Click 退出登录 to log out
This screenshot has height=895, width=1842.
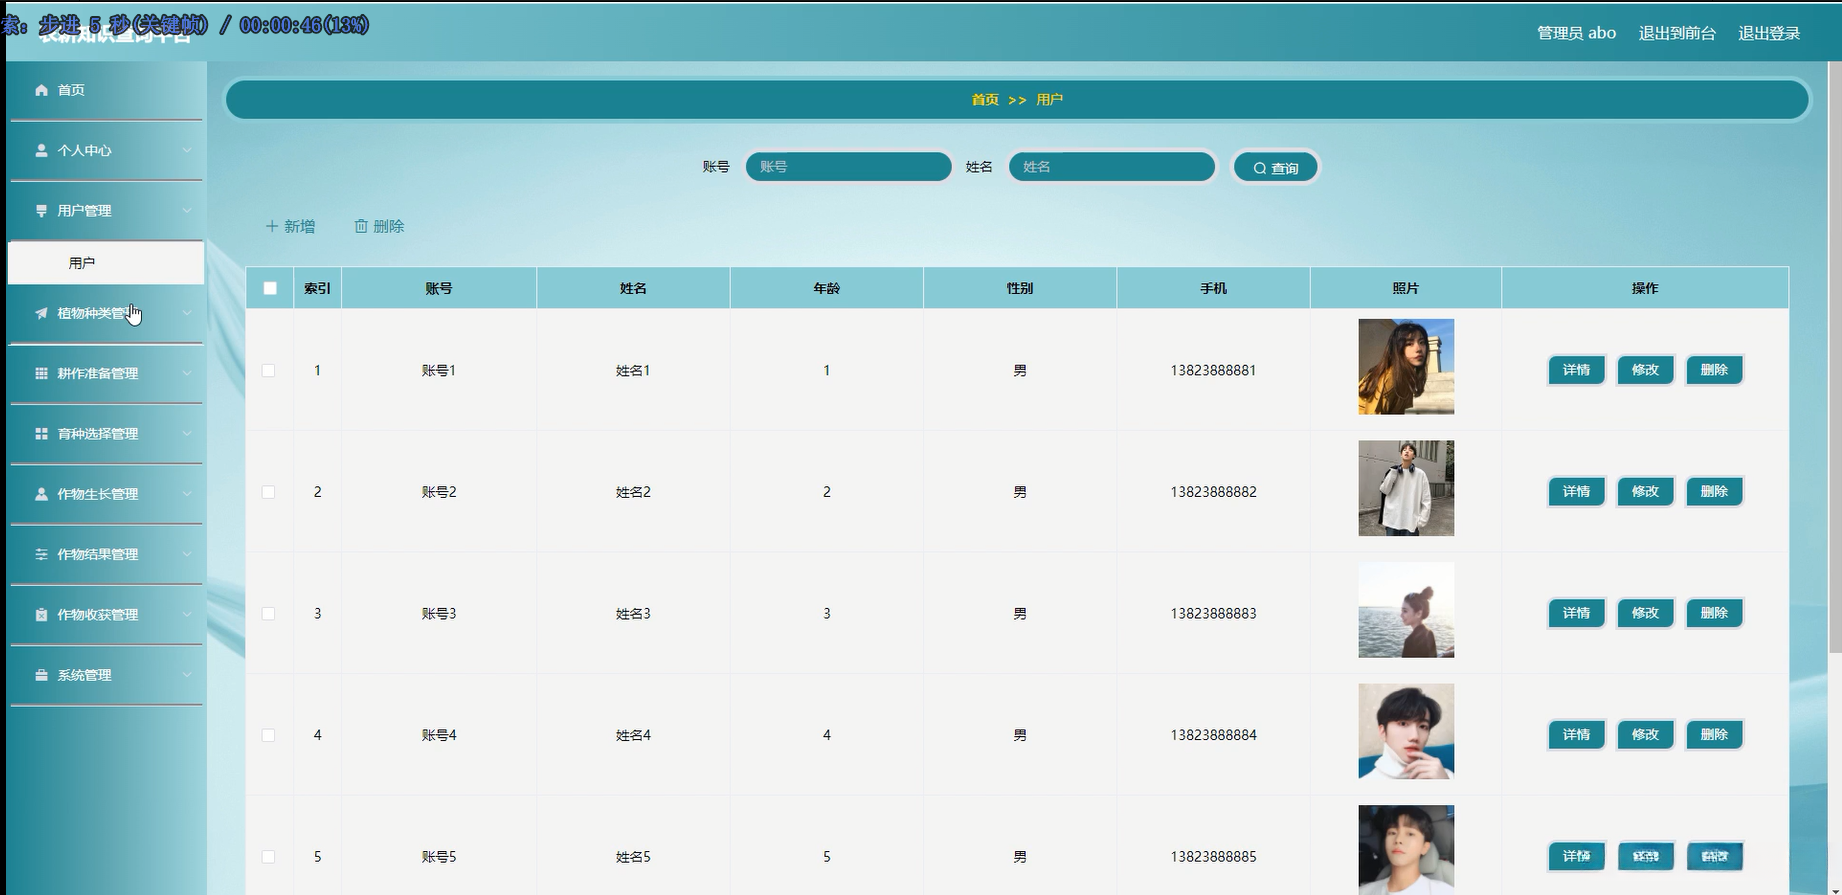click(1769, 33)
